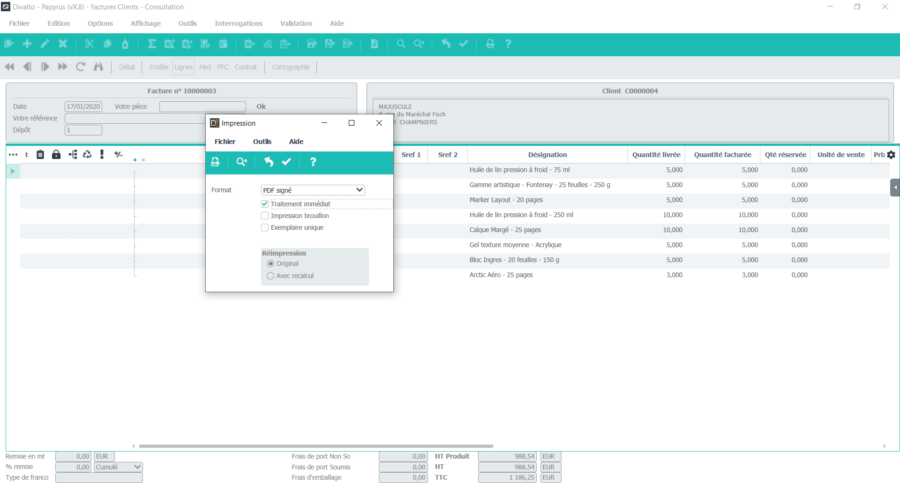The image size is (900, 483).
Task: Open the Interrogations menu
Action: click(x=238, y=22)
